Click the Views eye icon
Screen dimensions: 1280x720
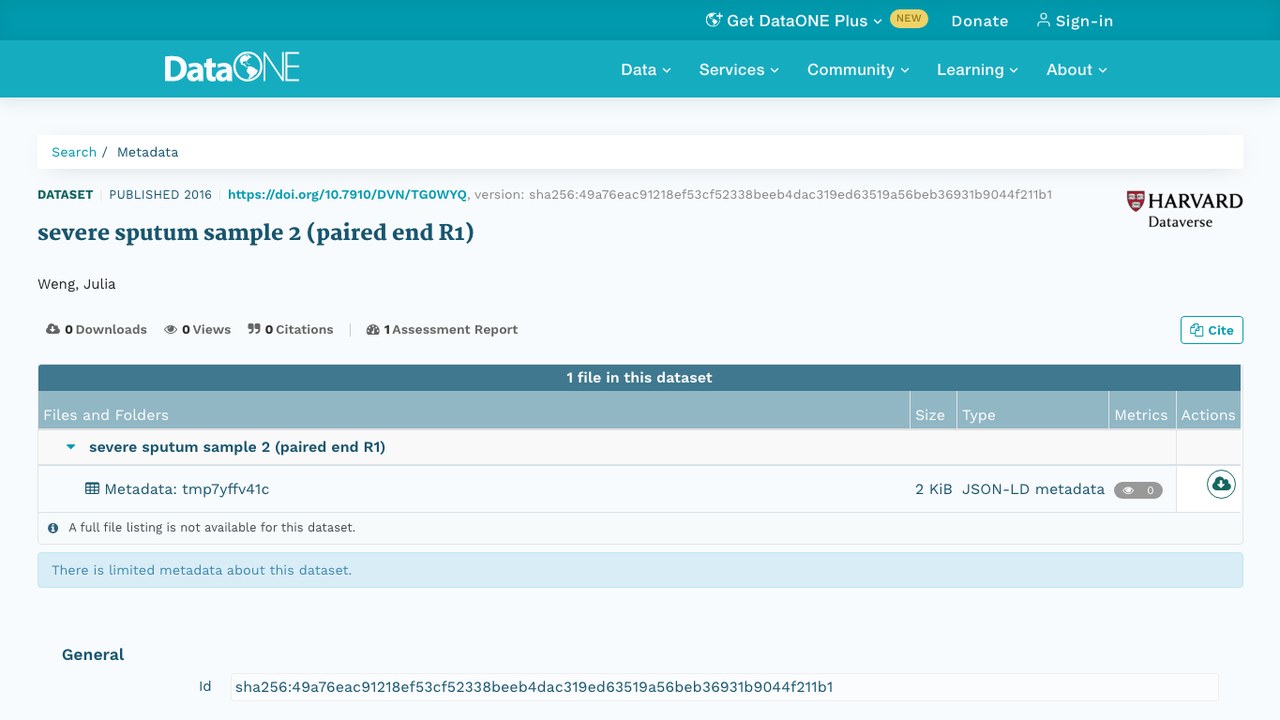click(171, 329)
